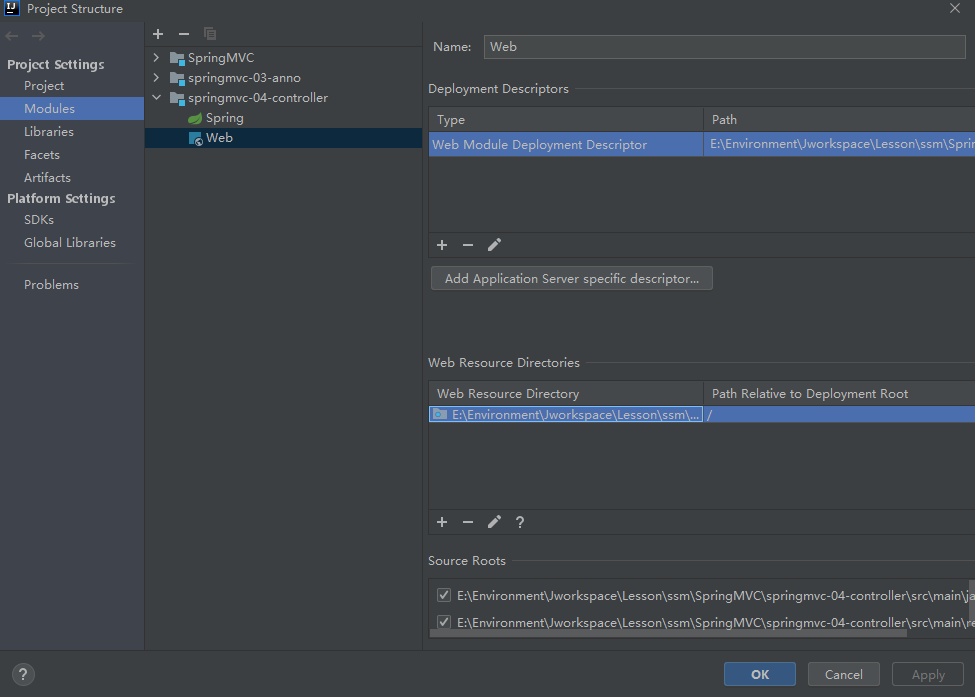Viewport: 975px width, 697px height.
Task: Remove the selected deployment descriptor
Action: (468, 245)
